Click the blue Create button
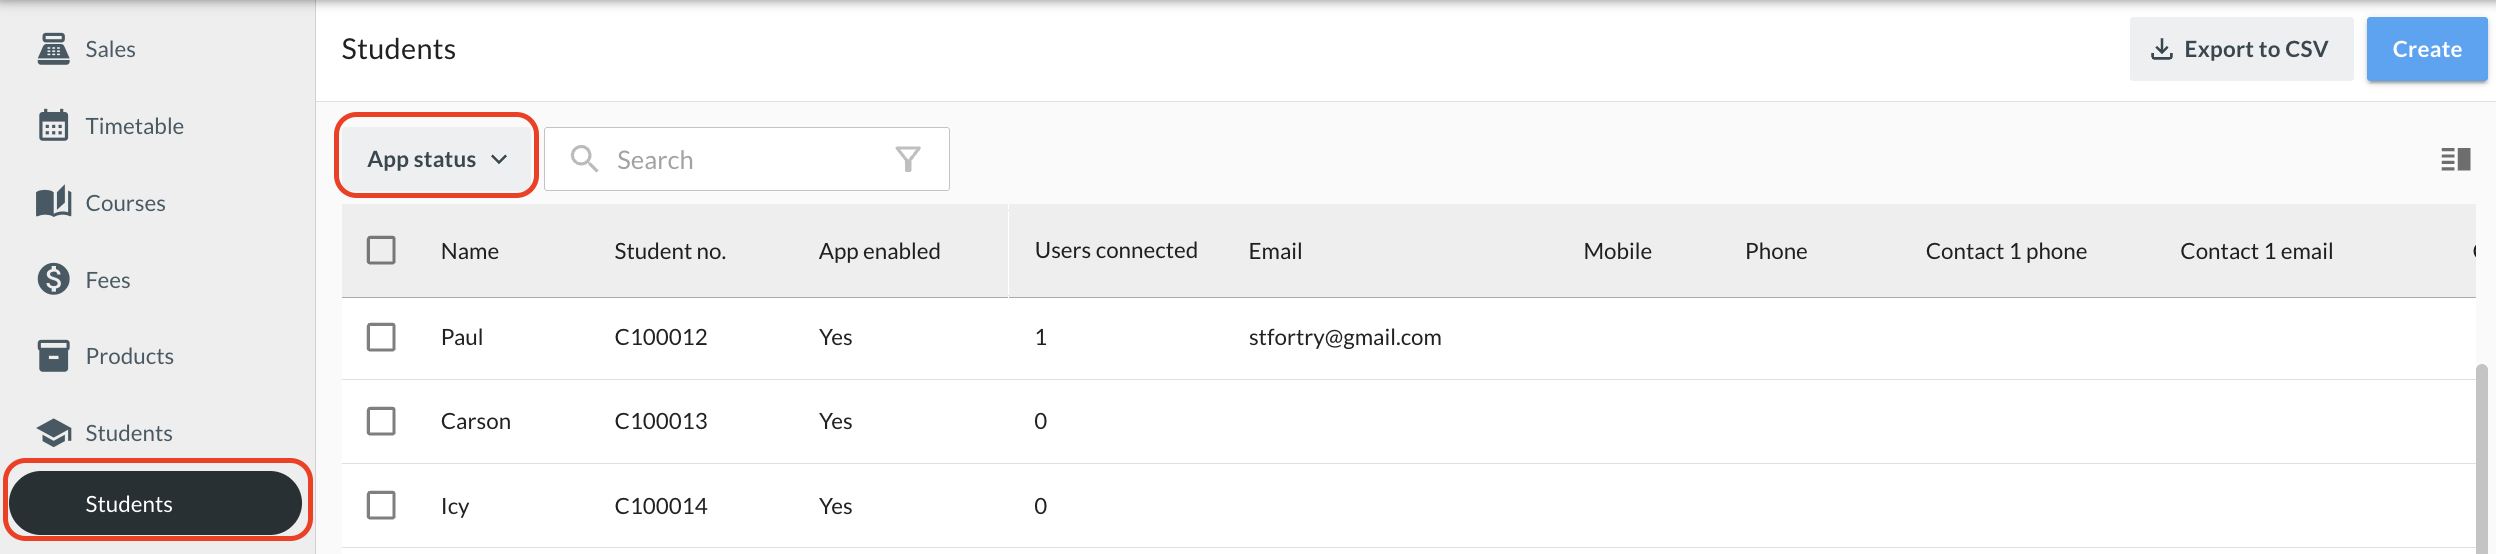This screenshot has height=554, width=2496. pos(2426,49)
